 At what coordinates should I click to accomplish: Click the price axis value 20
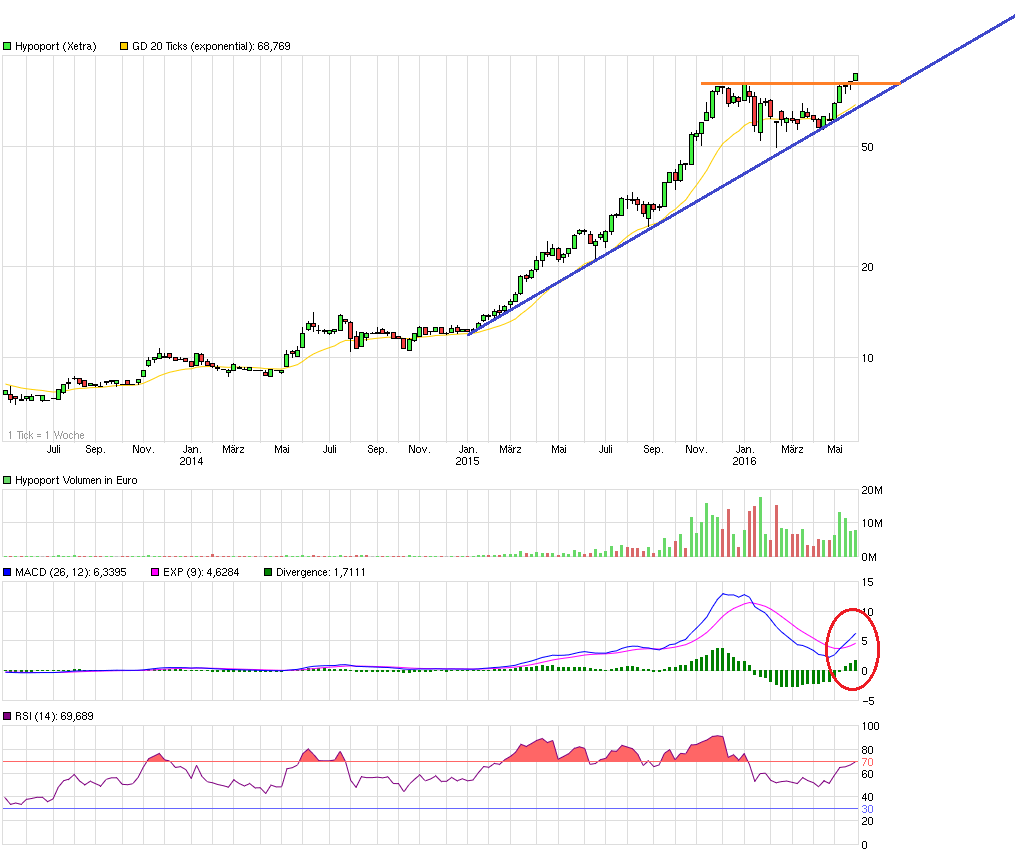point(867,267)
